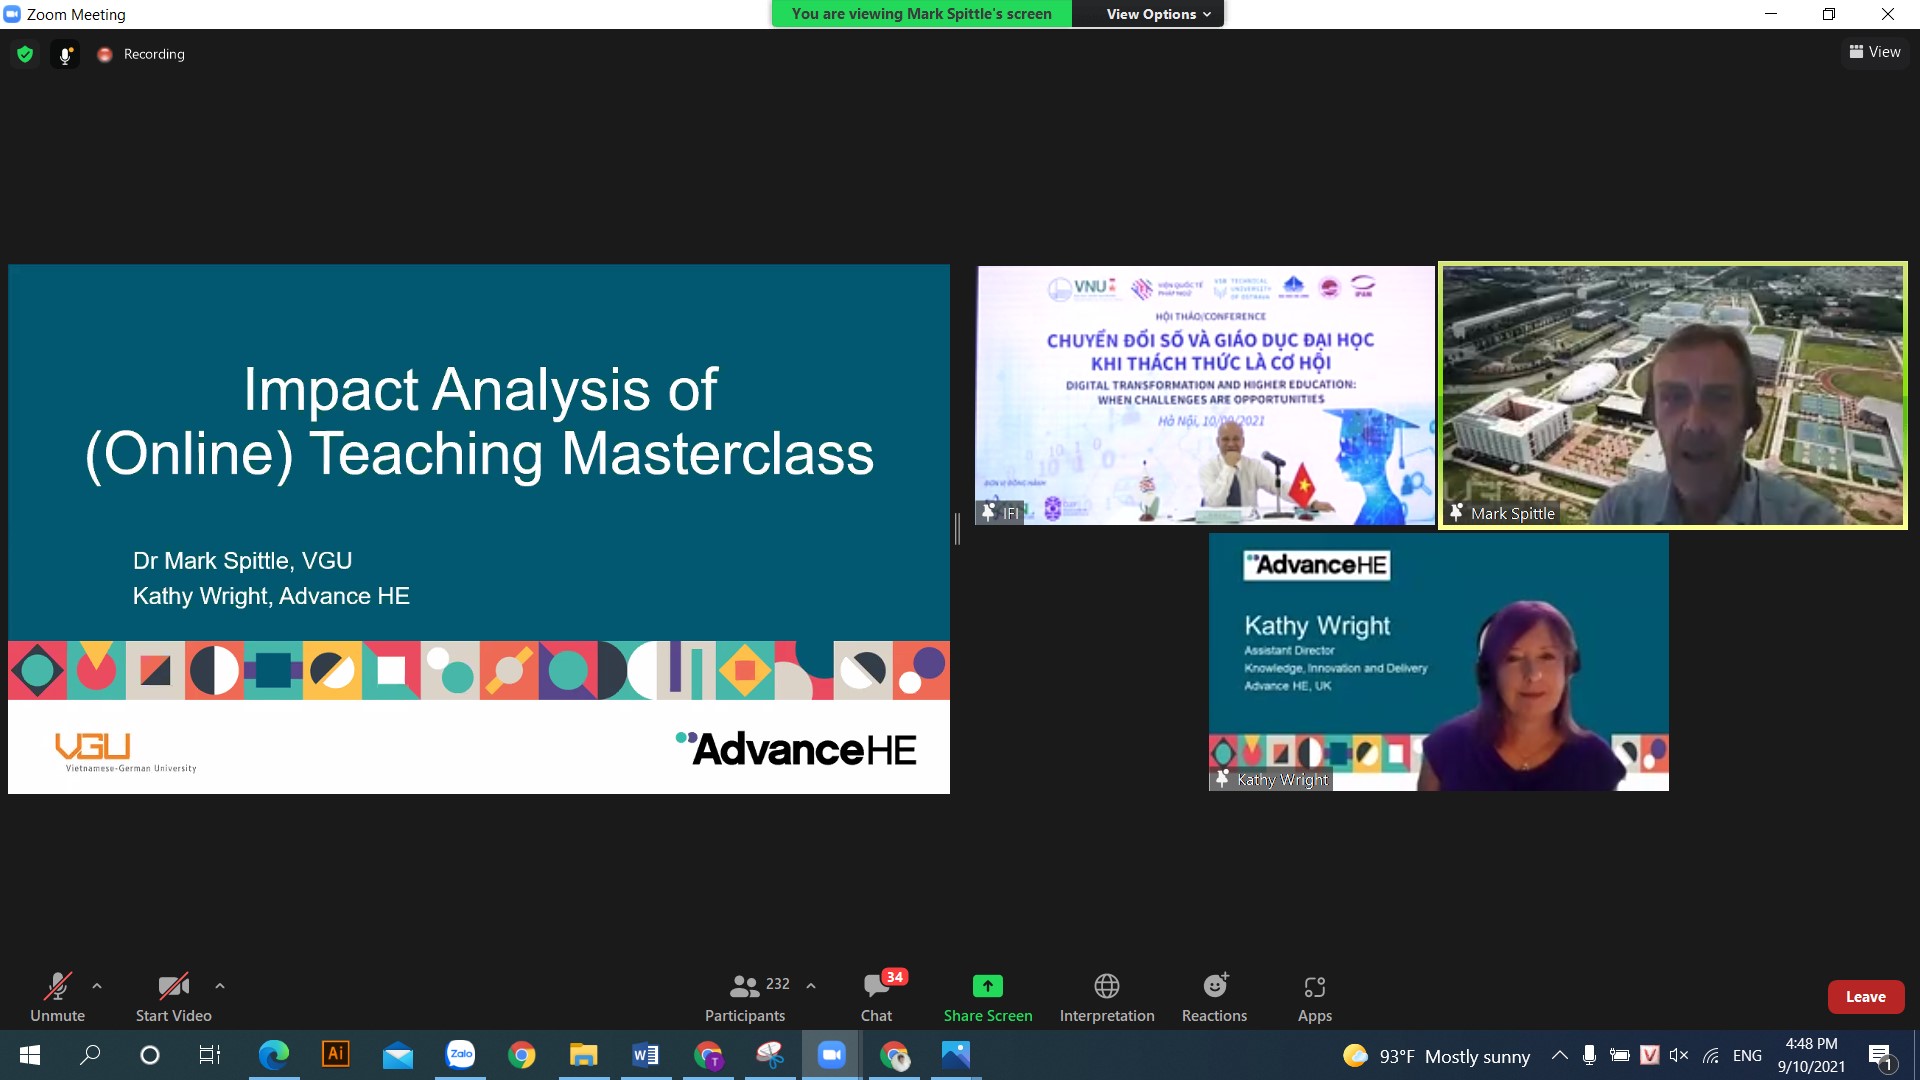Image resolution: width=1920 pixels, height=1080 pixels.
Task: Click the pin icon on Kathy Wright video
Action: (x=1222, y=778)
